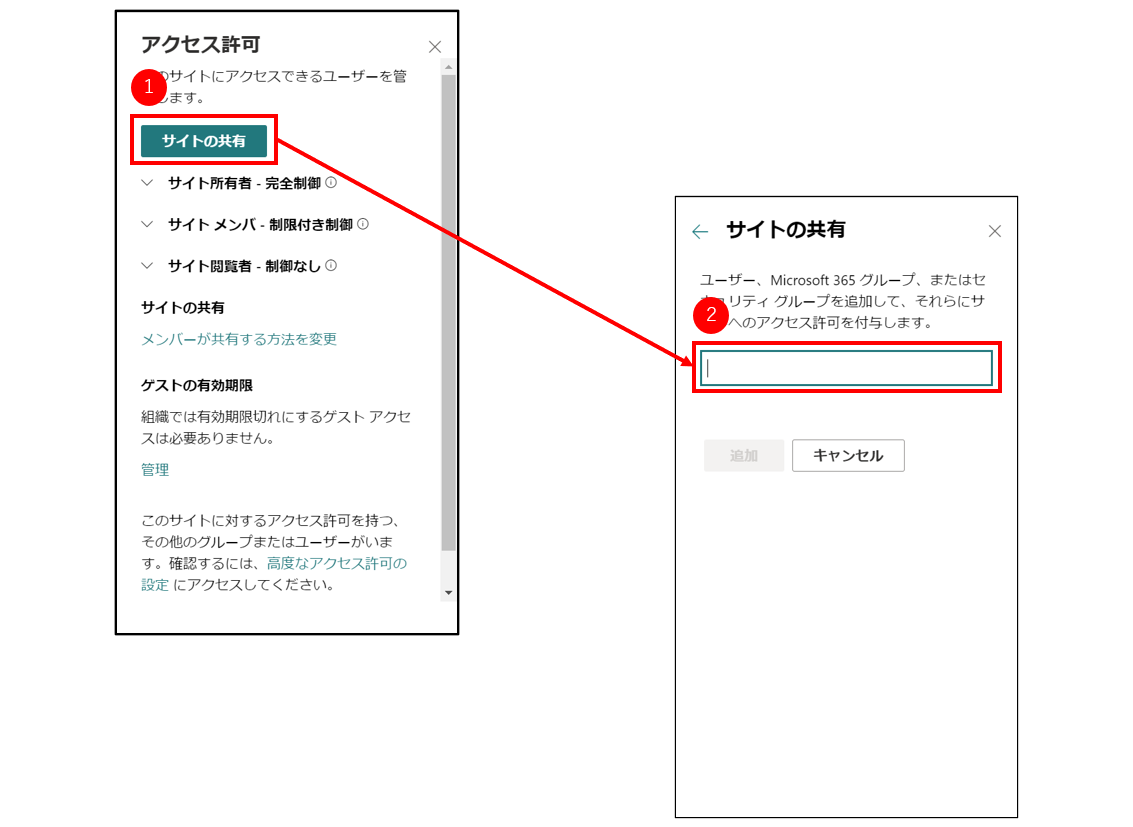Open 高度なアクセス許可の設定 link
Image resolution: width=1133 pixels, height=827 pixels.
(x=336, y=564)
